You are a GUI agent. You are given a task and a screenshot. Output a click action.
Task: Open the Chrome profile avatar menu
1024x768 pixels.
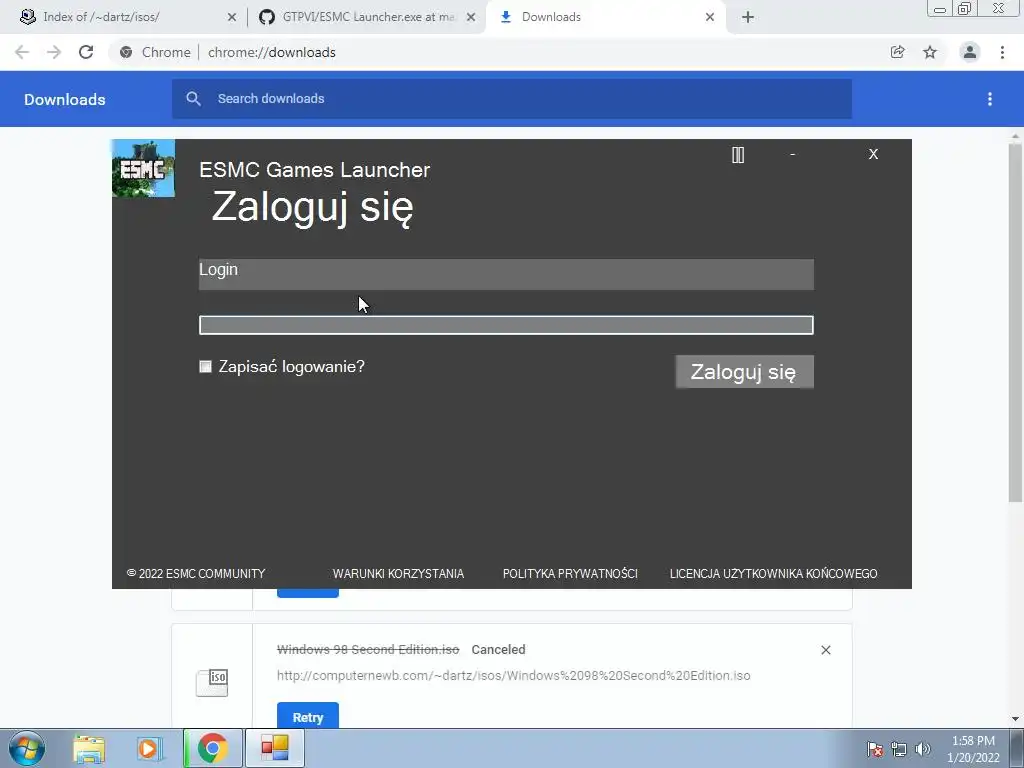coord(970,52)
